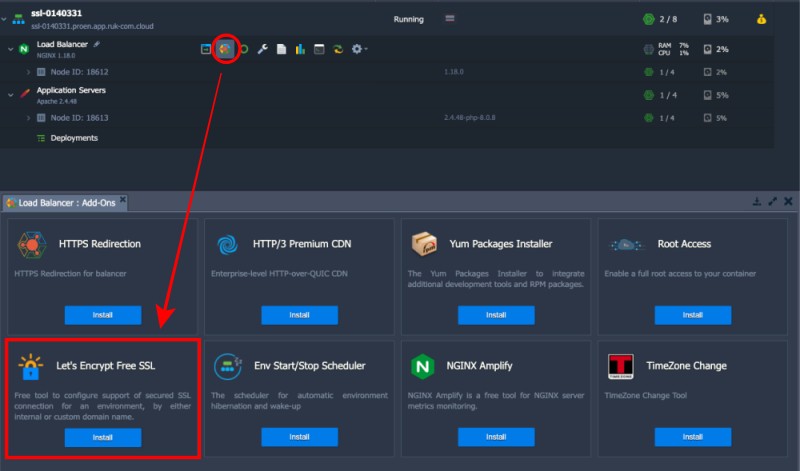Install the Let's Encrypt Free SSL add-on
Image resolution: width=800 pixels, height=471 pixels.
[x=103, y=437]
